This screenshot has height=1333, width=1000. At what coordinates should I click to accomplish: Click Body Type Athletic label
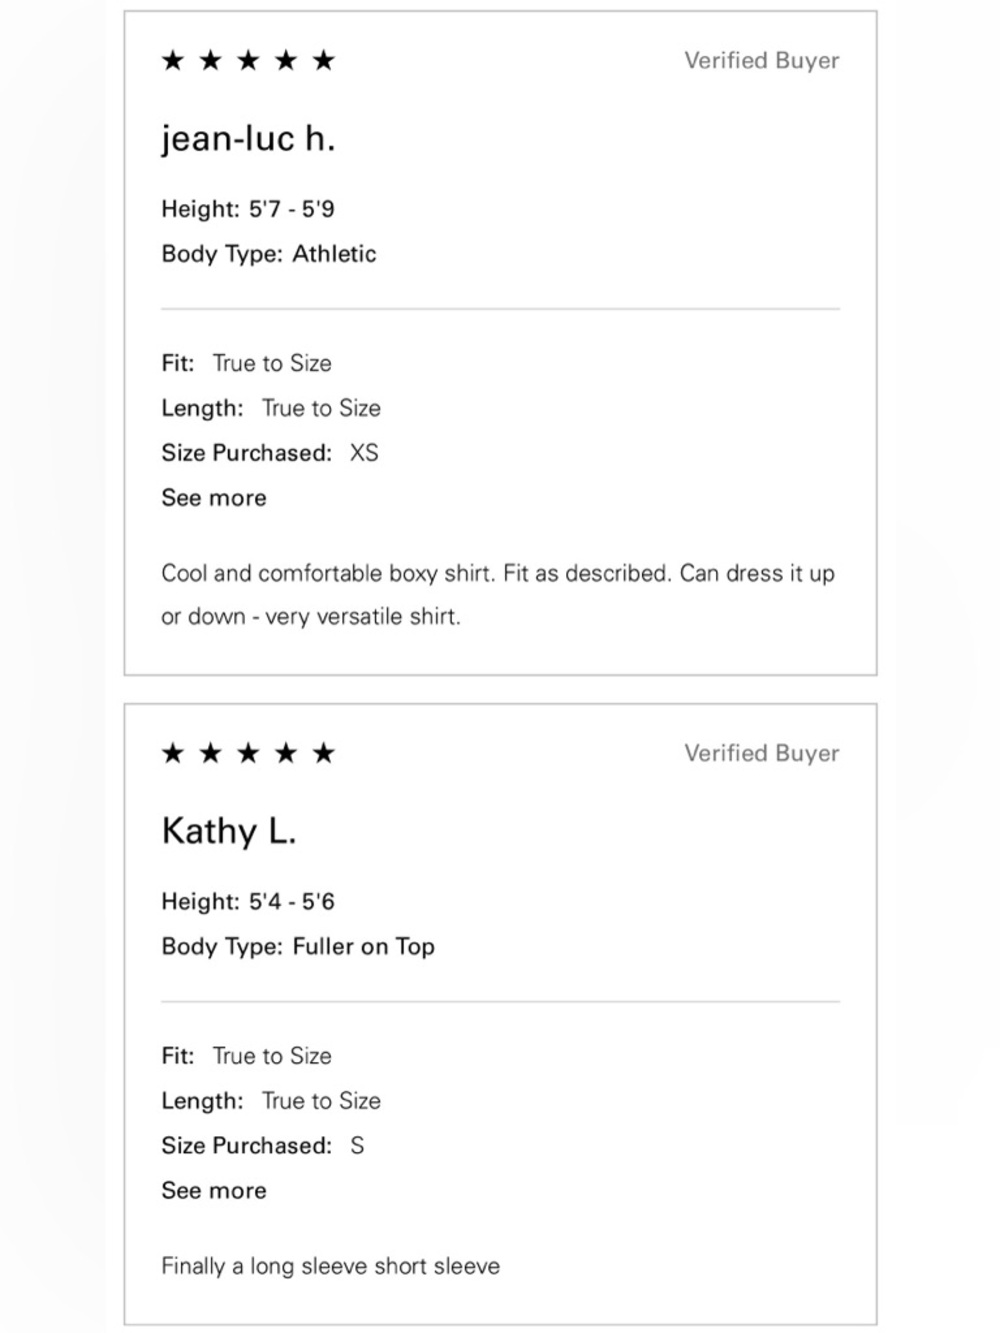[269, 254]
